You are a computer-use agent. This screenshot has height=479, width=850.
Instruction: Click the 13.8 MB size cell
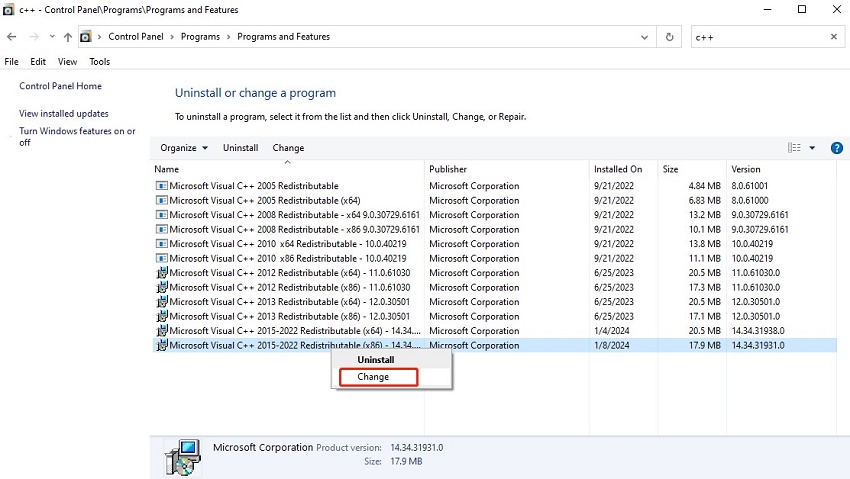(704, 244)
